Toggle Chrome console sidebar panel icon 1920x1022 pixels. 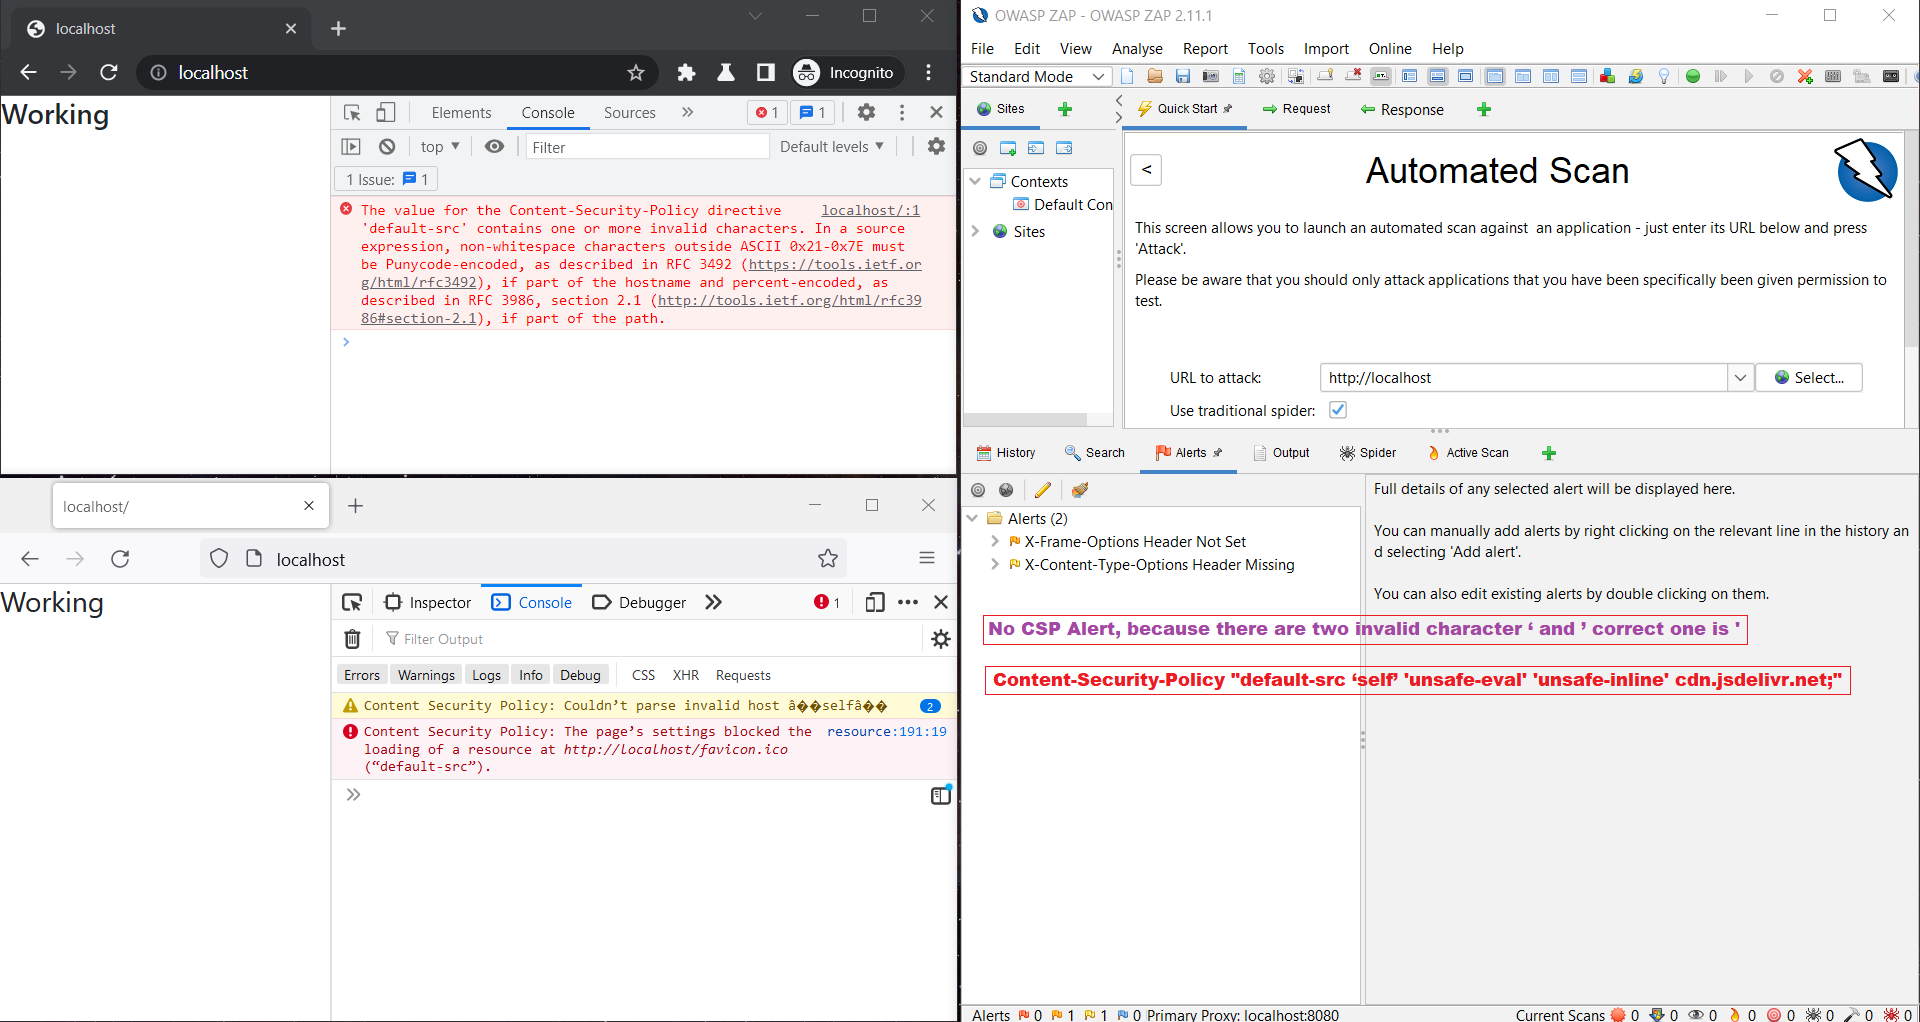pos(351,147)
